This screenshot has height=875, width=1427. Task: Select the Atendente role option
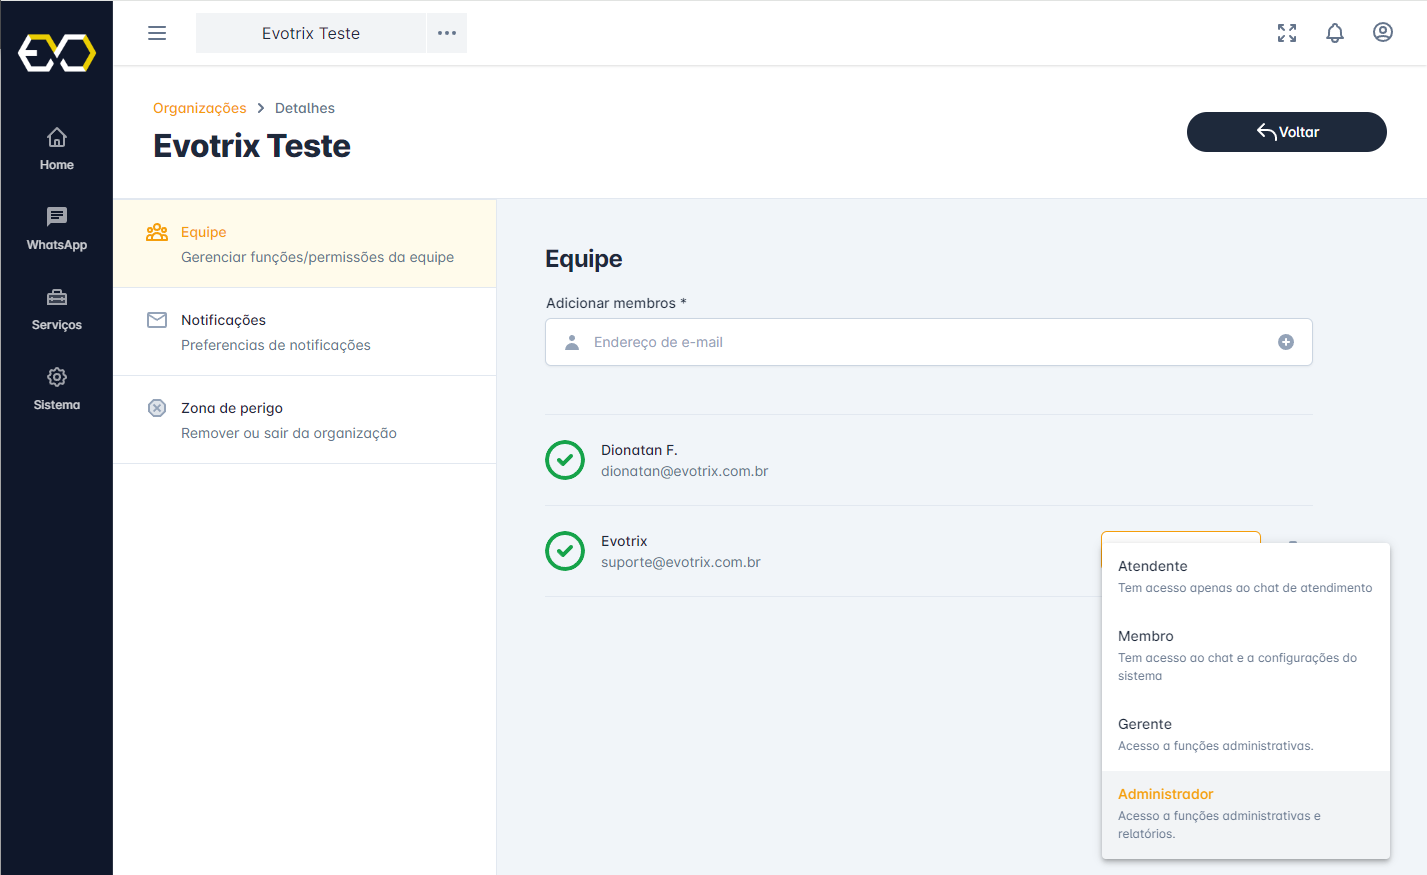[x=1245, y=576]
